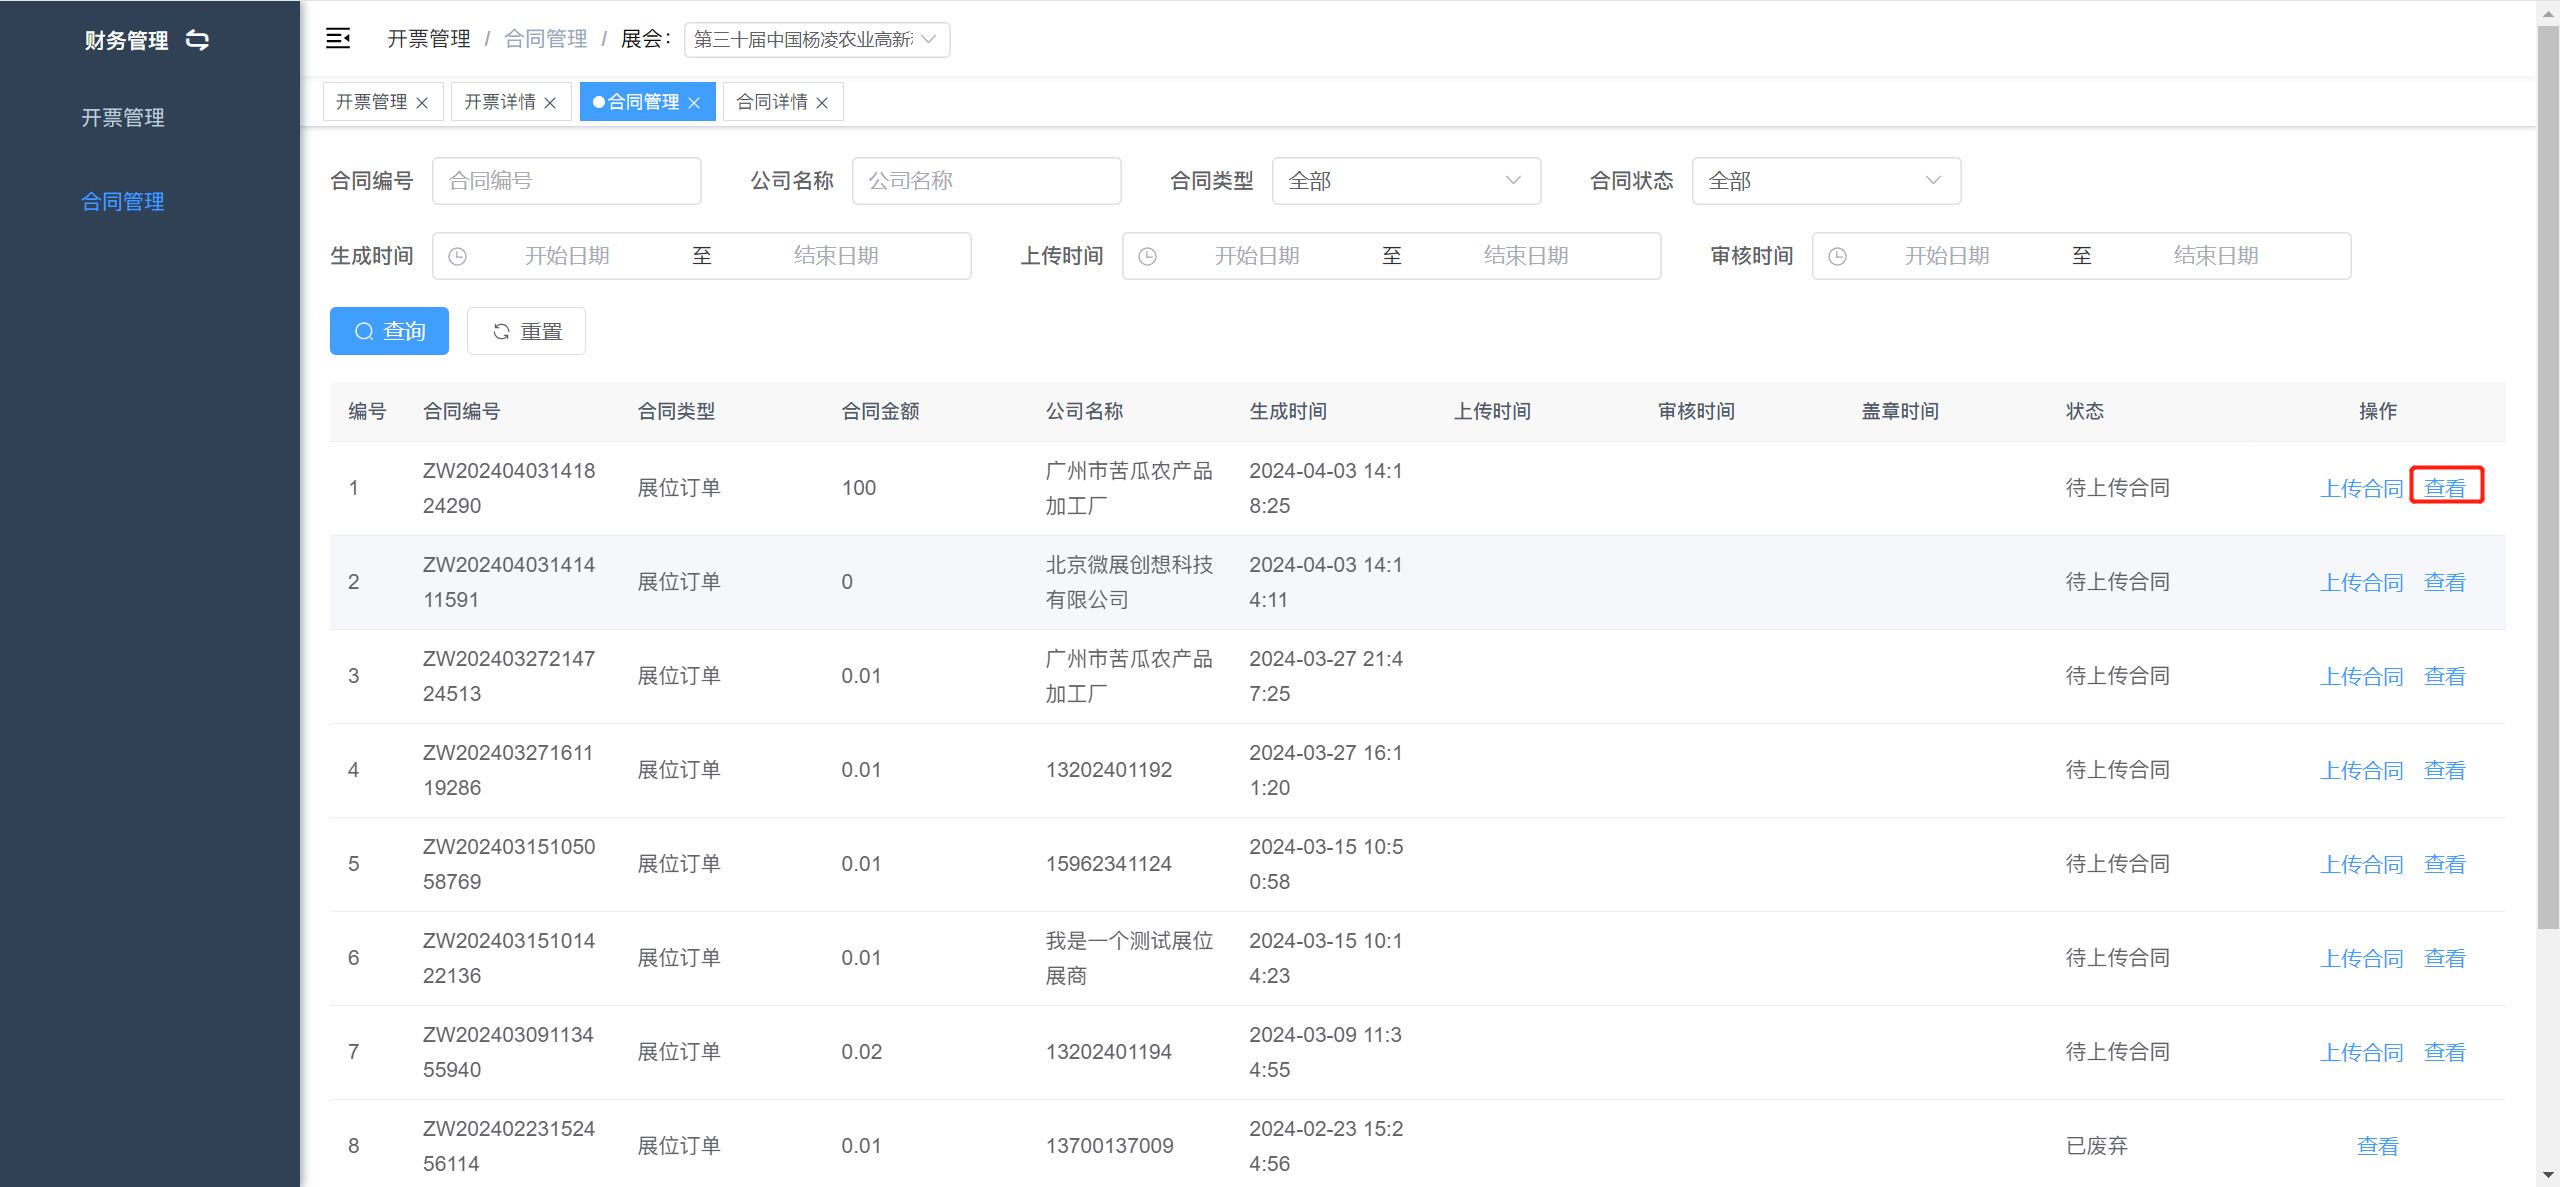This screenshot has width=2560, height=1187.
Task: Click 查看 for company 13202401192
Action: click(2445, 770)
